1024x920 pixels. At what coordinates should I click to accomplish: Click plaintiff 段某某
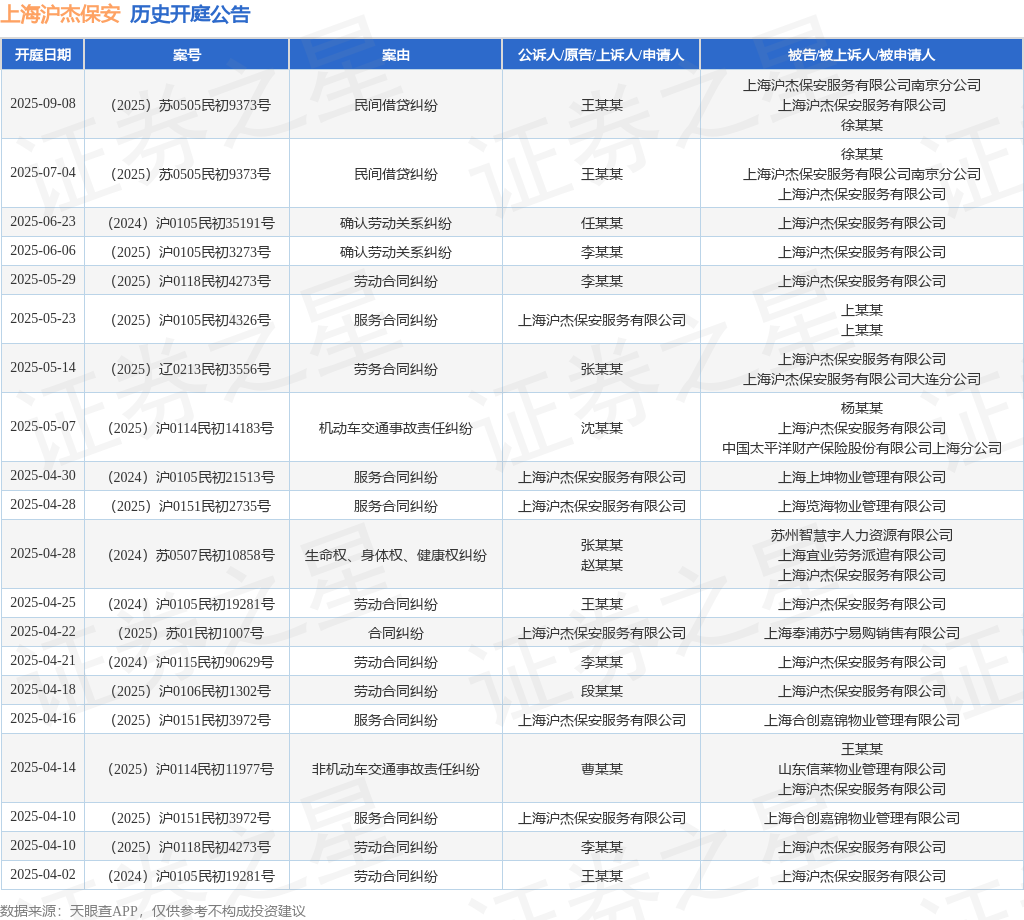click(601, 691)
